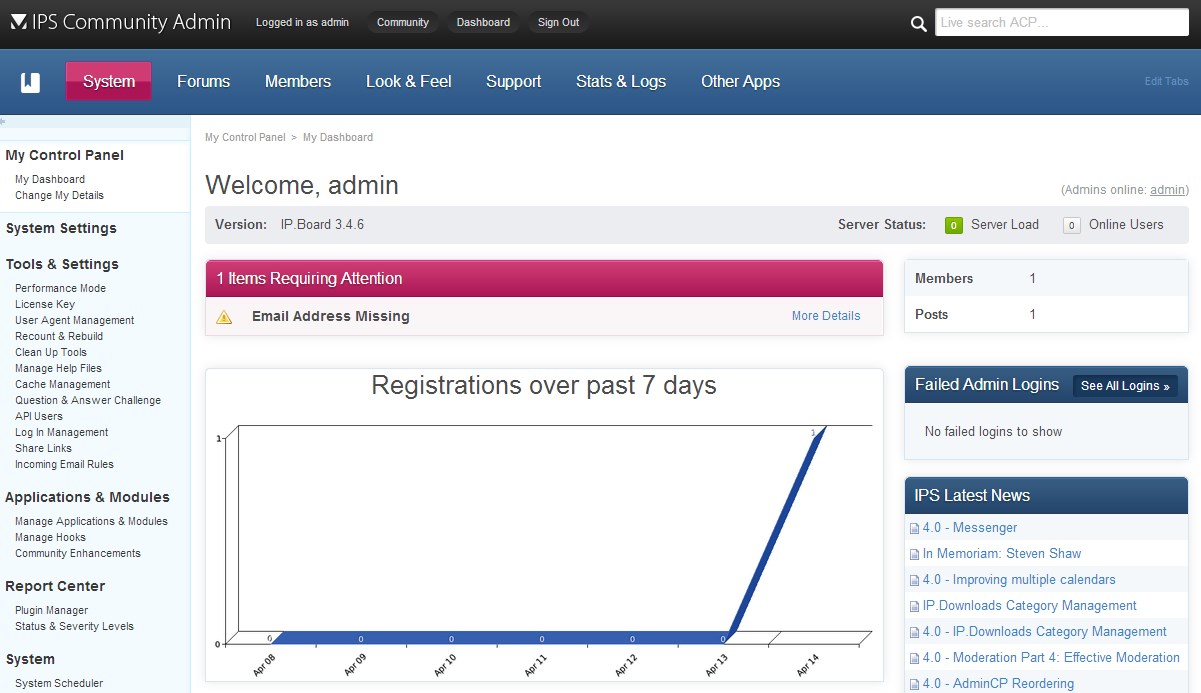Open the bookmark icon beside the System tab

[x=31, y=82]
